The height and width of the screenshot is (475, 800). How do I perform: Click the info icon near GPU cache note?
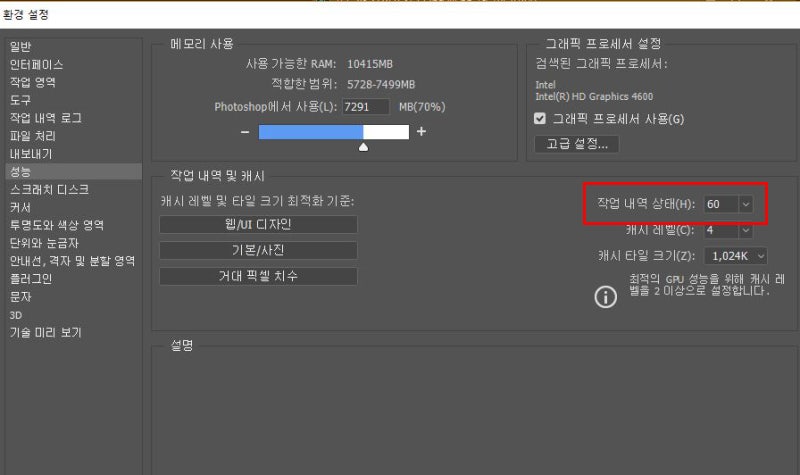pyautogui.click(x=606, y=297)
